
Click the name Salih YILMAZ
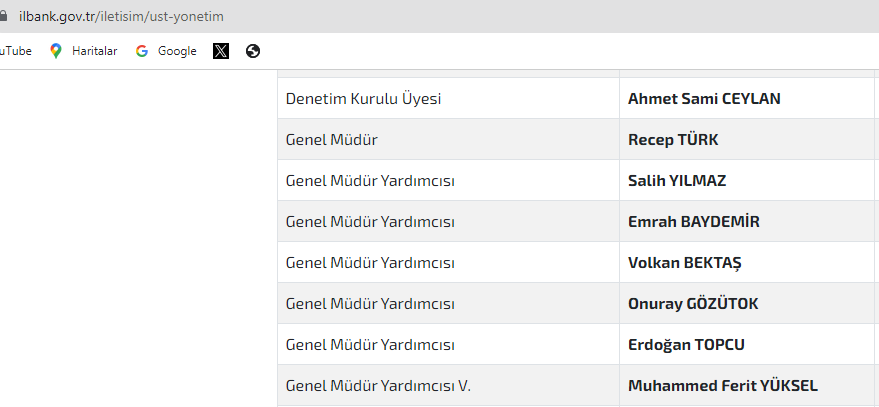point(677,181)
